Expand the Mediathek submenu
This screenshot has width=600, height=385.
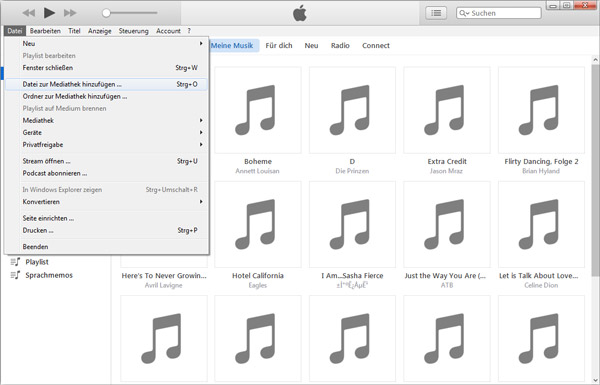(107, 121)
